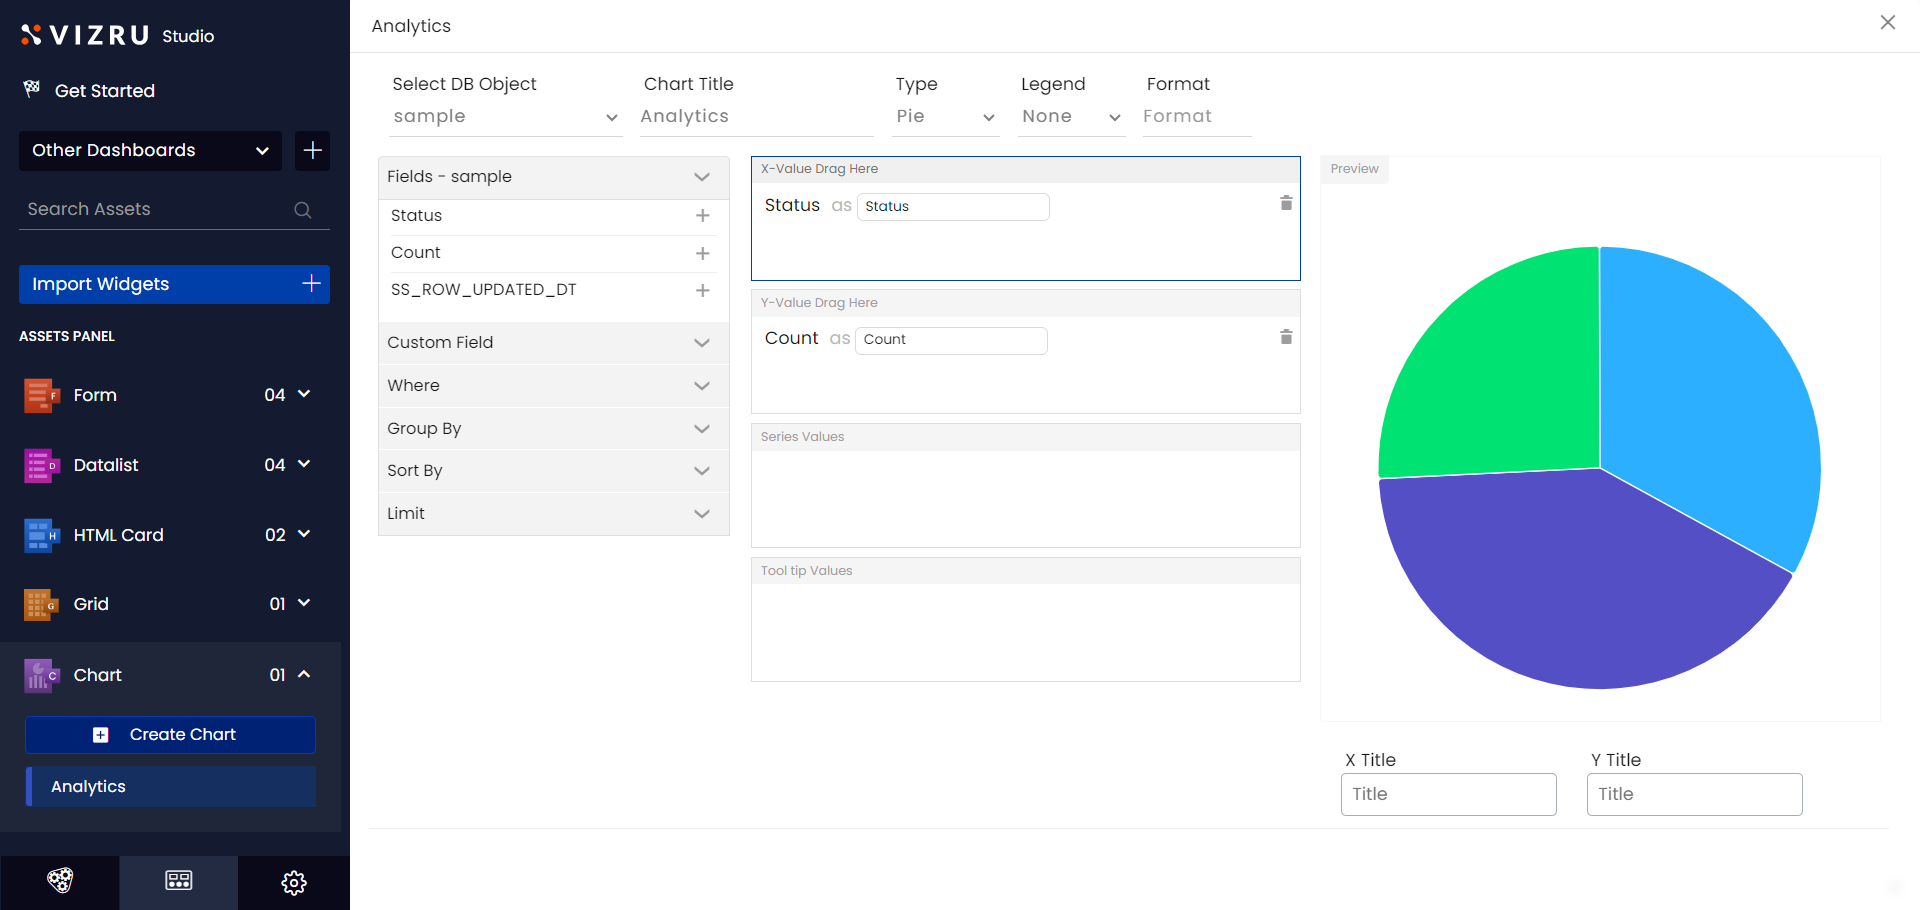Click the plus icon next to Status field
This screenshot has height=910, width=1920.
click(702, 216)
